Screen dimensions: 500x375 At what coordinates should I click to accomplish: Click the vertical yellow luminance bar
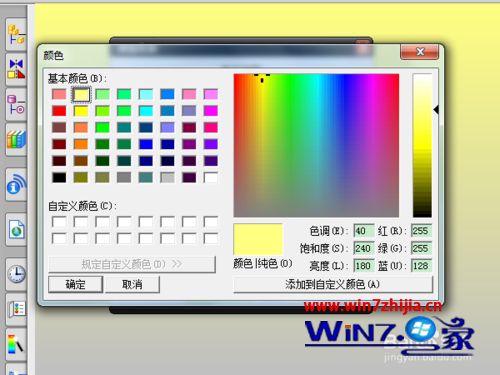point(422,145)
